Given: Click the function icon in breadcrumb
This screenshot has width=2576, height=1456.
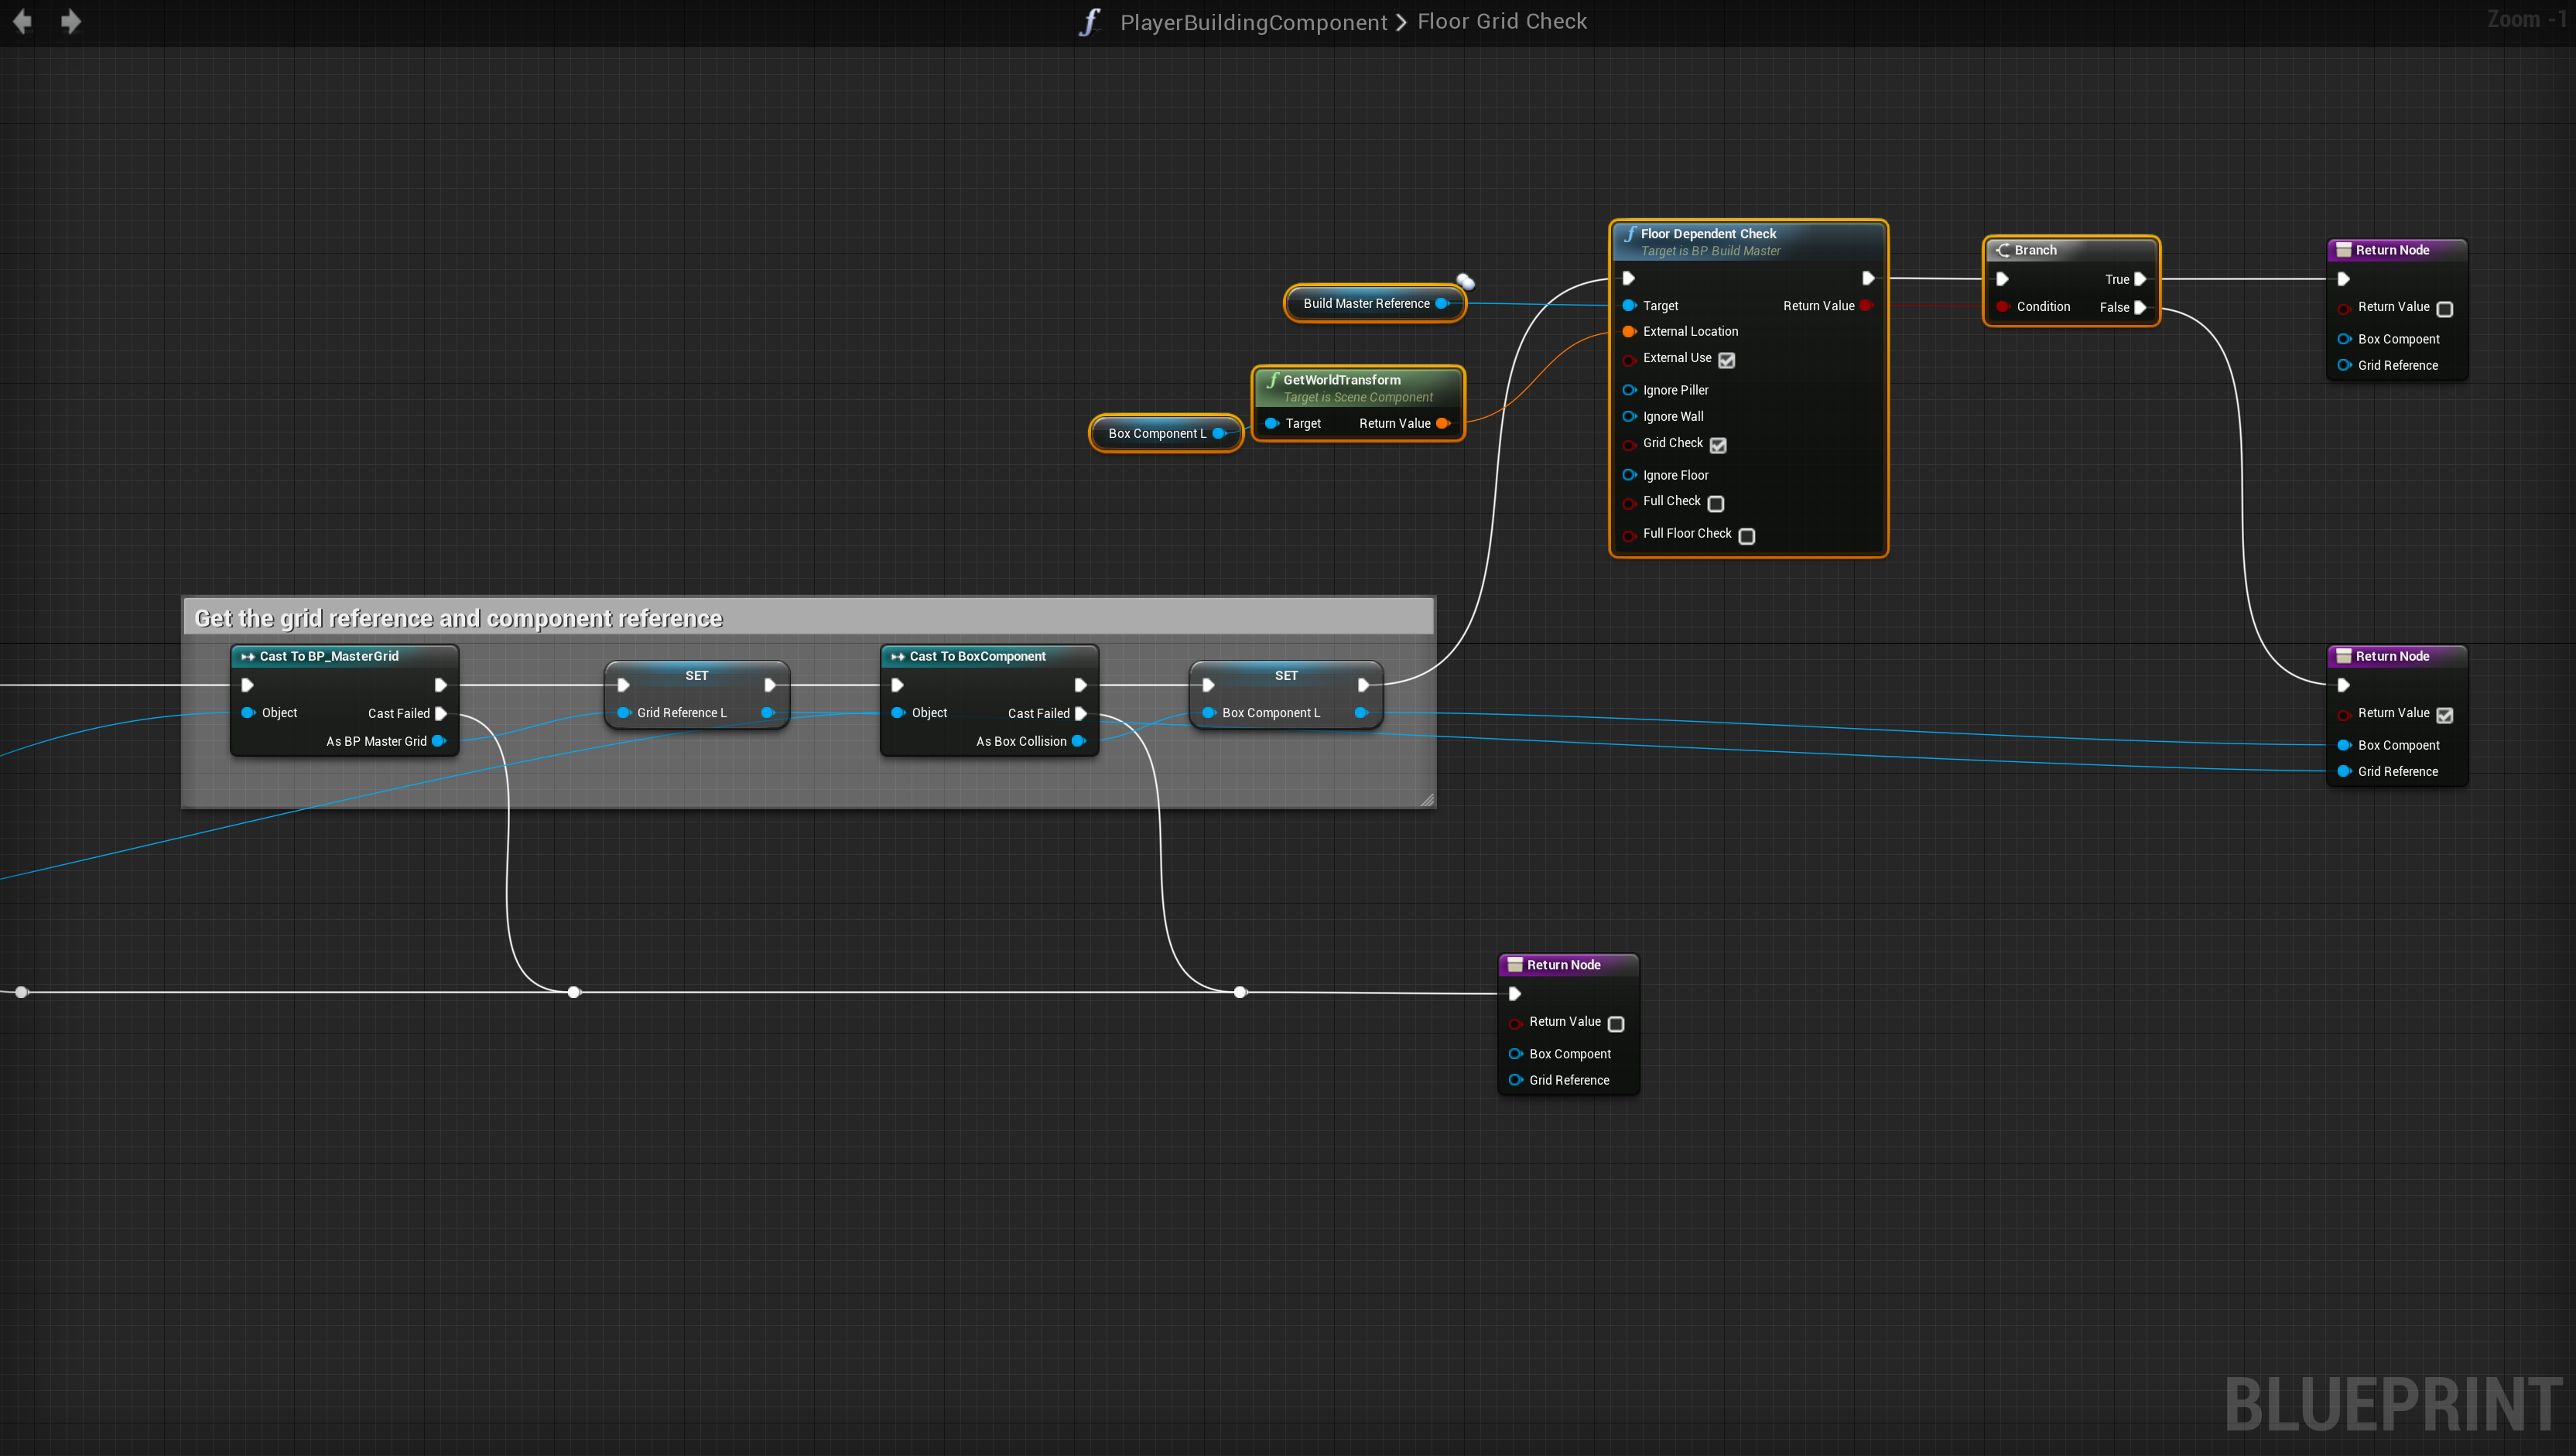Looking at the screenshot, I should [1089, 22].
